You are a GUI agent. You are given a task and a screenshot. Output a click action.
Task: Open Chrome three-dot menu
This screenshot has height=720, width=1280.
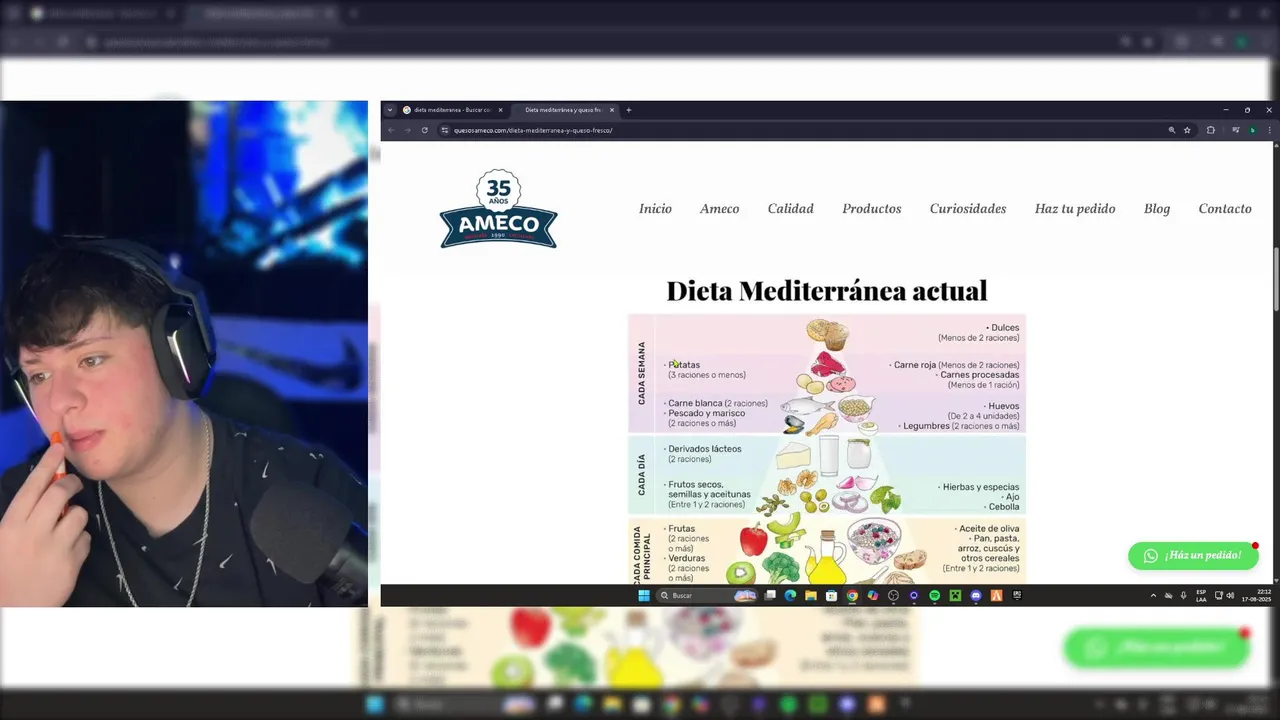1271,130
